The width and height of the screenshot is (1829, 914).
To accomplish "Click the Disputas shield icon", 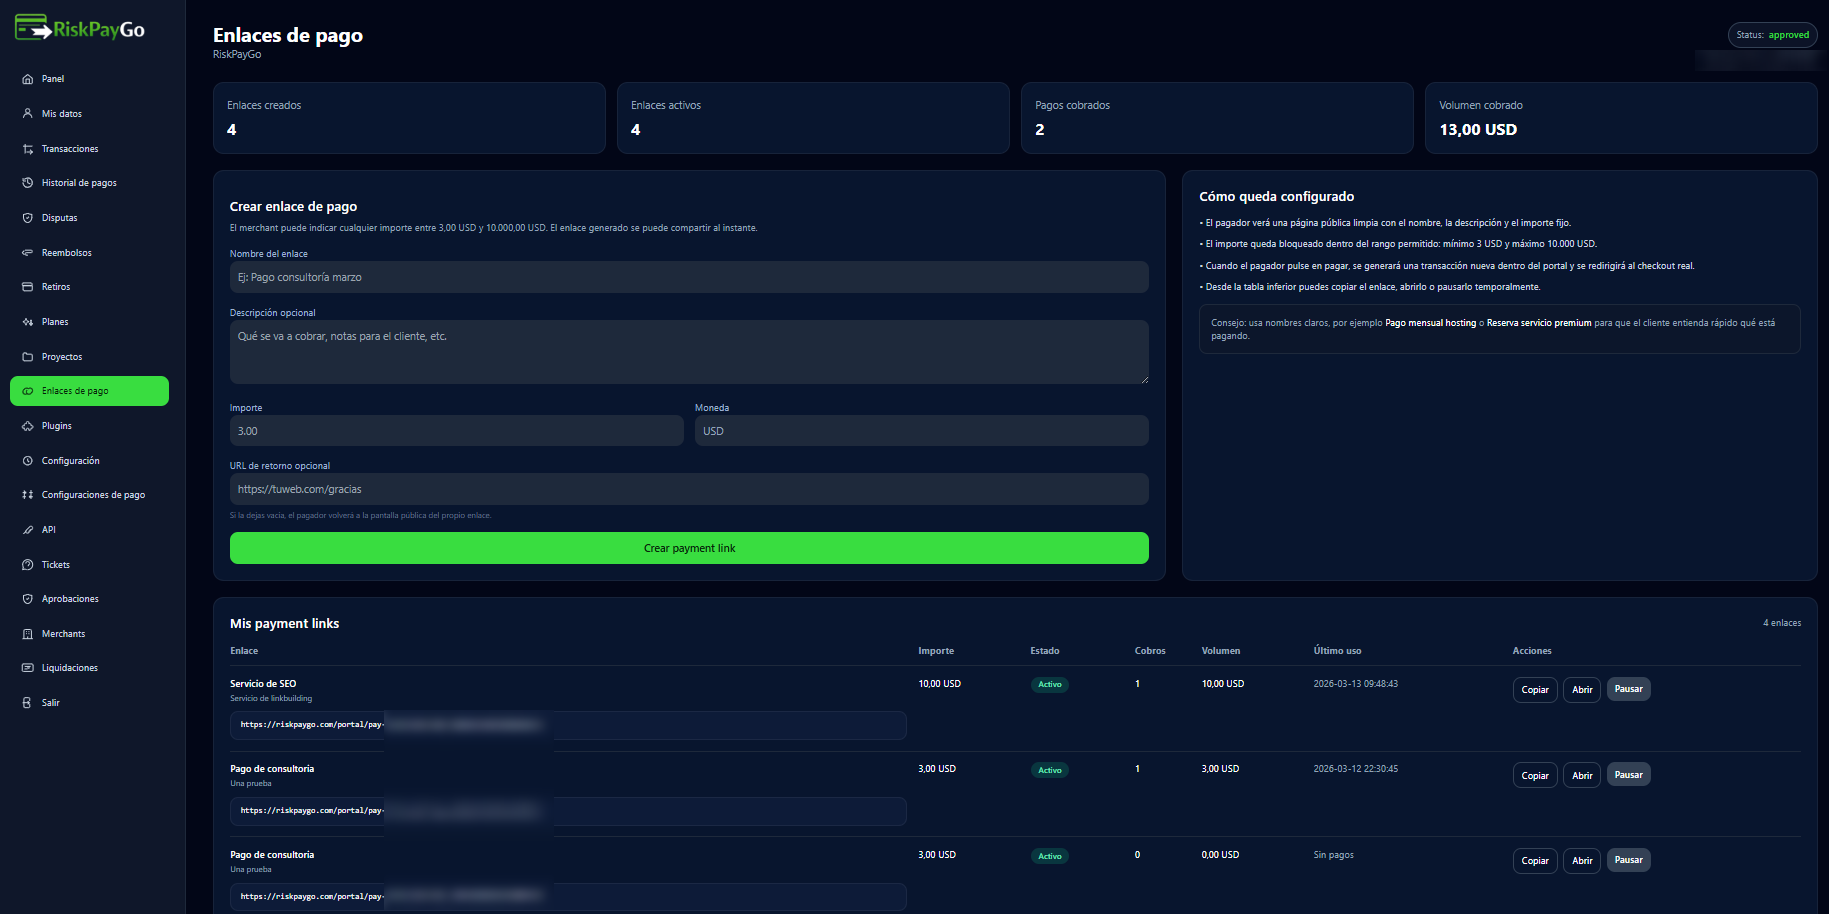I will pyautogui.click(x=28, y=218).
